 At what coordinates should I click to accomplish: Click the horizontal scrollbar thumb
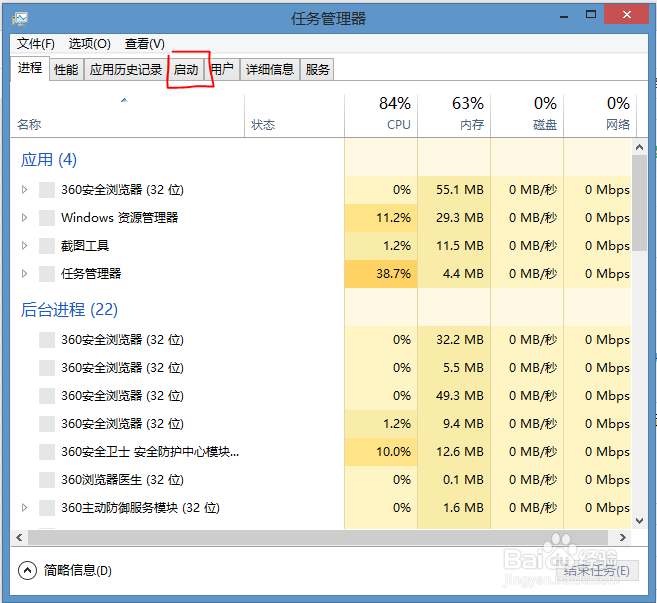[318, 538]
